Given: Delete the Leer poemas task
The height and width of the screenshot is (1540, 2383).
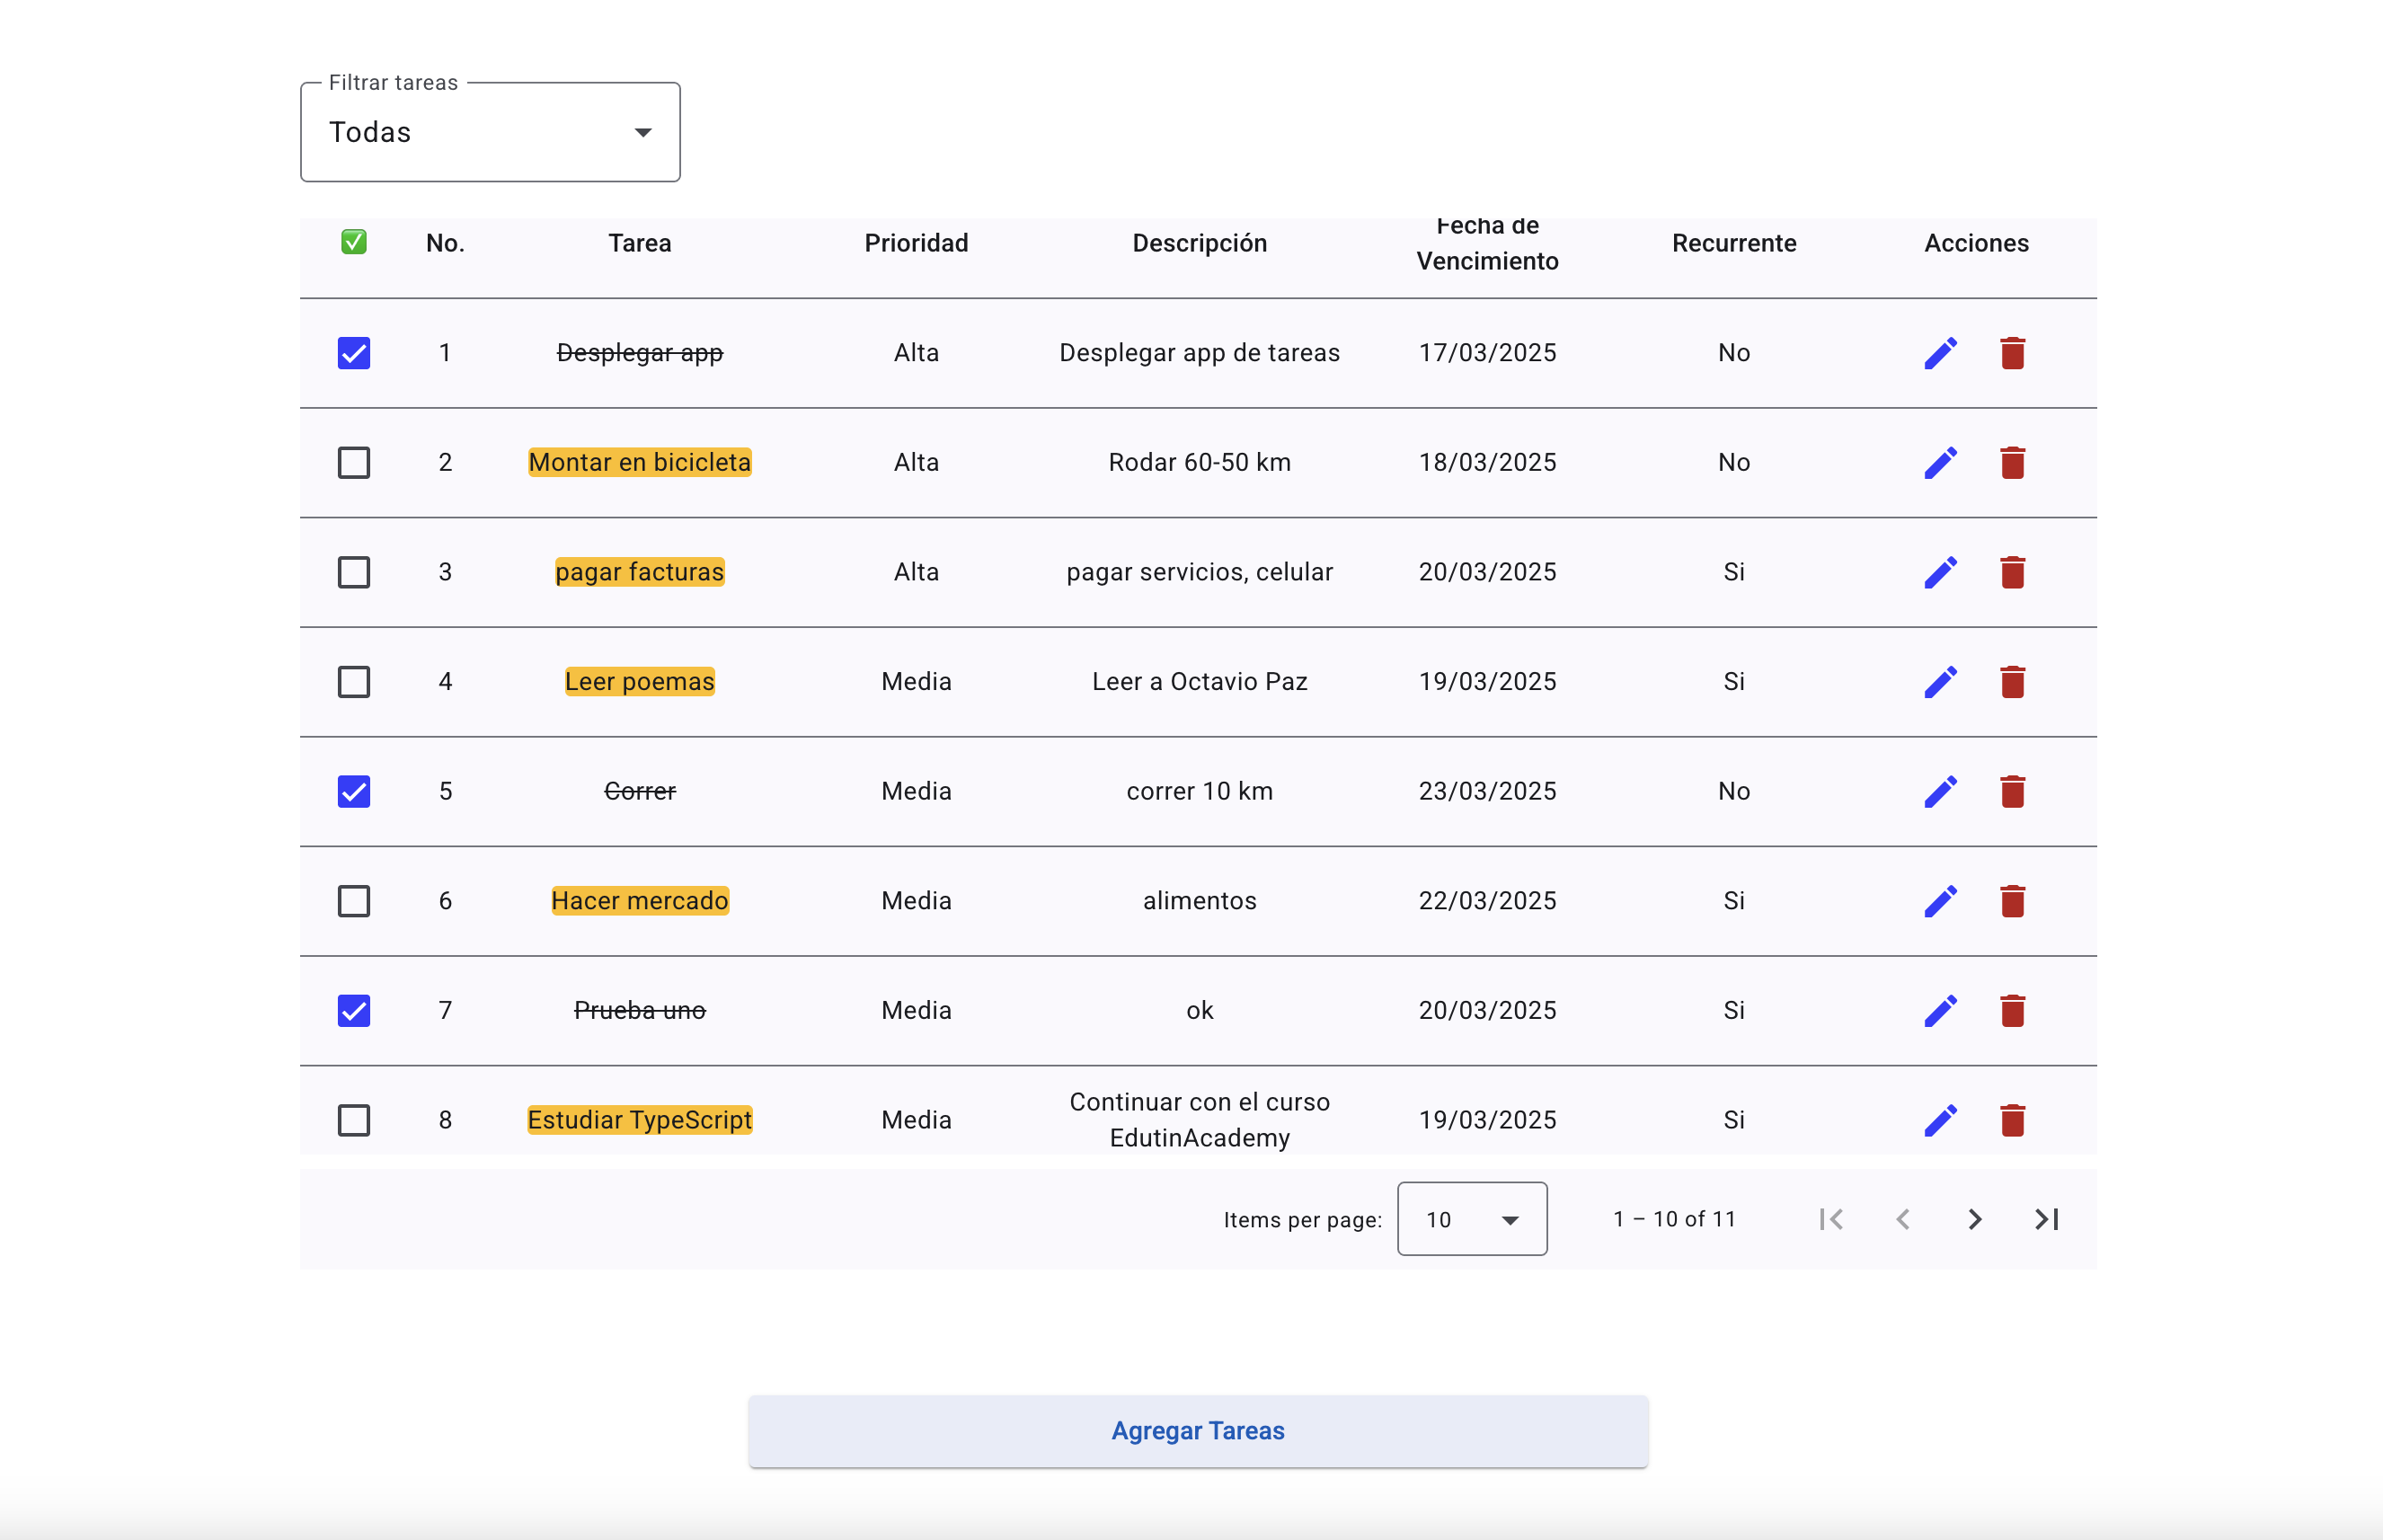Looking at the screenshot, I should tap(2012, 682).
